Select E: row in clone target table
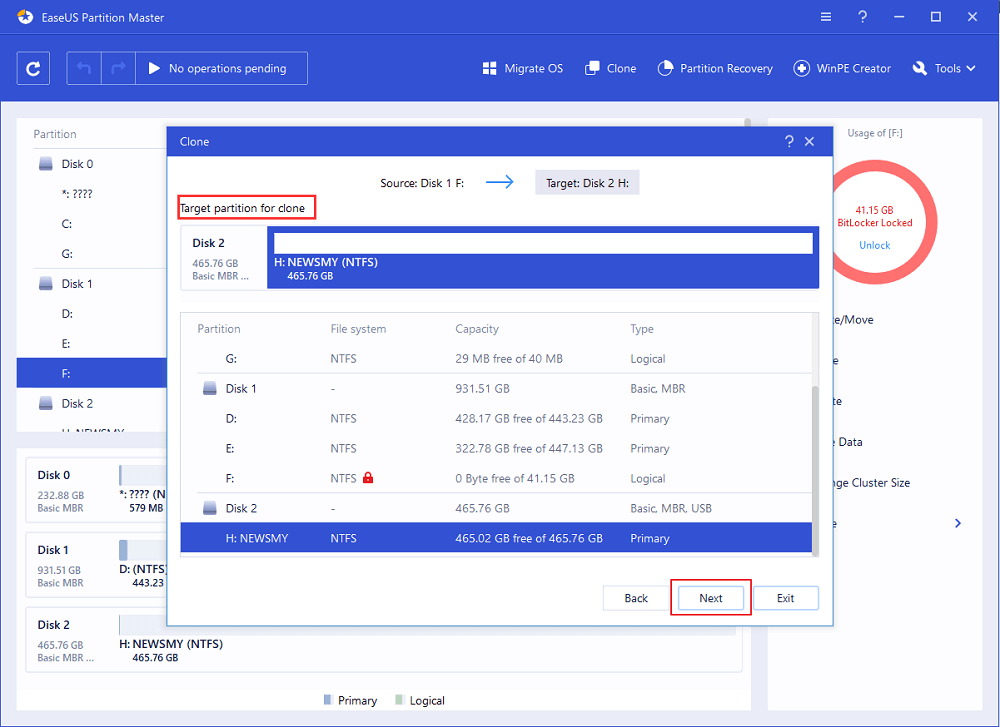1000x727 pixels. pos(496,448)
